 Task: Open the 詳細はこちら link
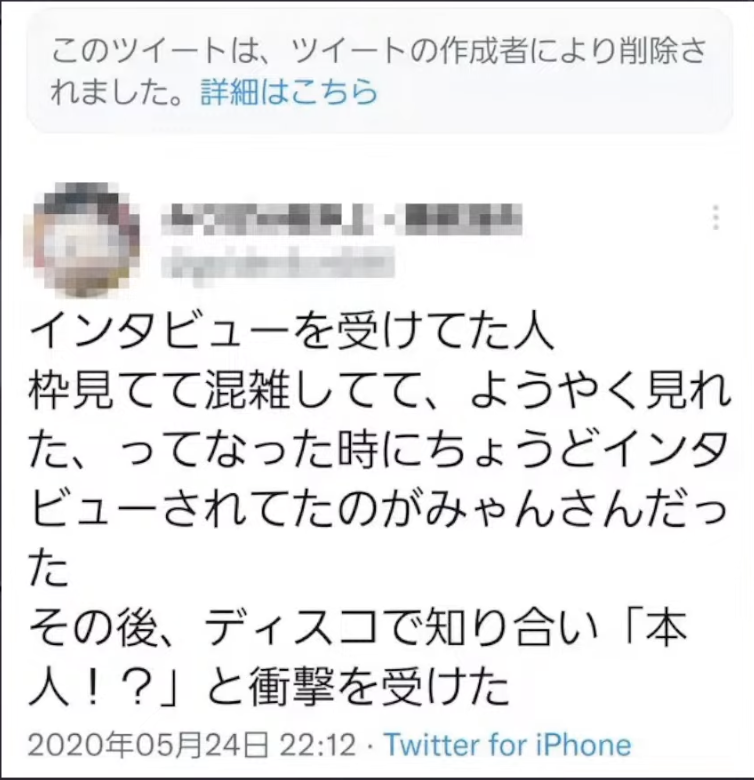point(289,92)
